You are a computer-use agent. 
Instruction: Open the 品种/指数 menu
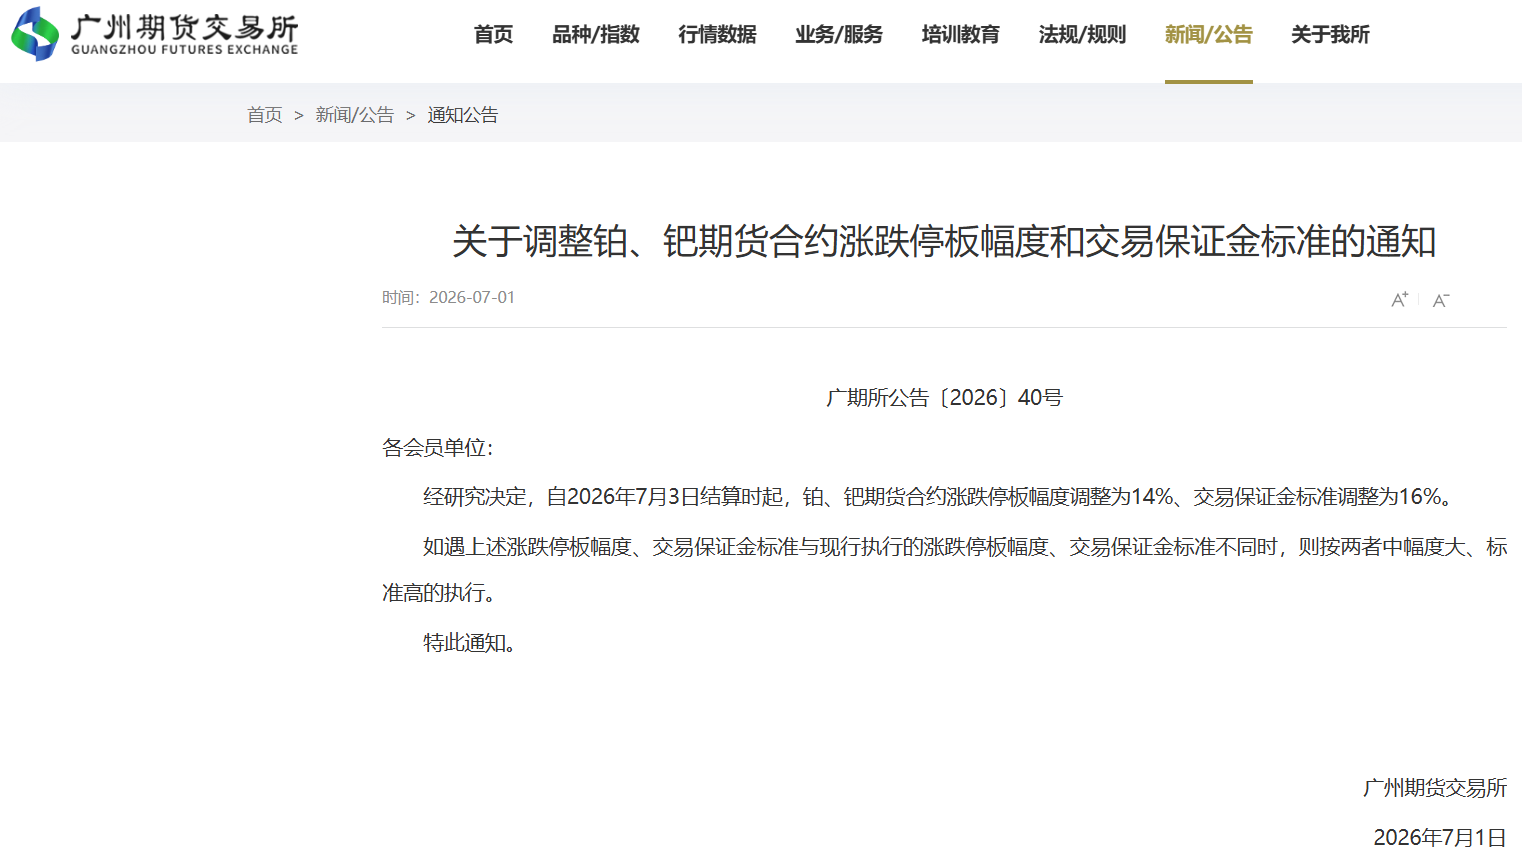[x=596, y=35]
